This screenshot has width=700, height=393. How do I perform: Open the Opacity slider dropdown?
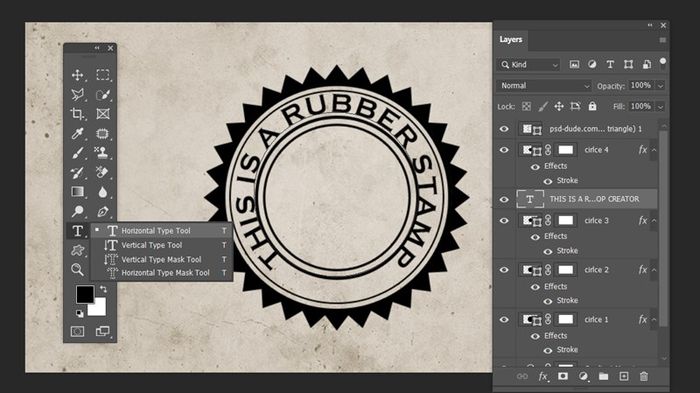point(661,86)
